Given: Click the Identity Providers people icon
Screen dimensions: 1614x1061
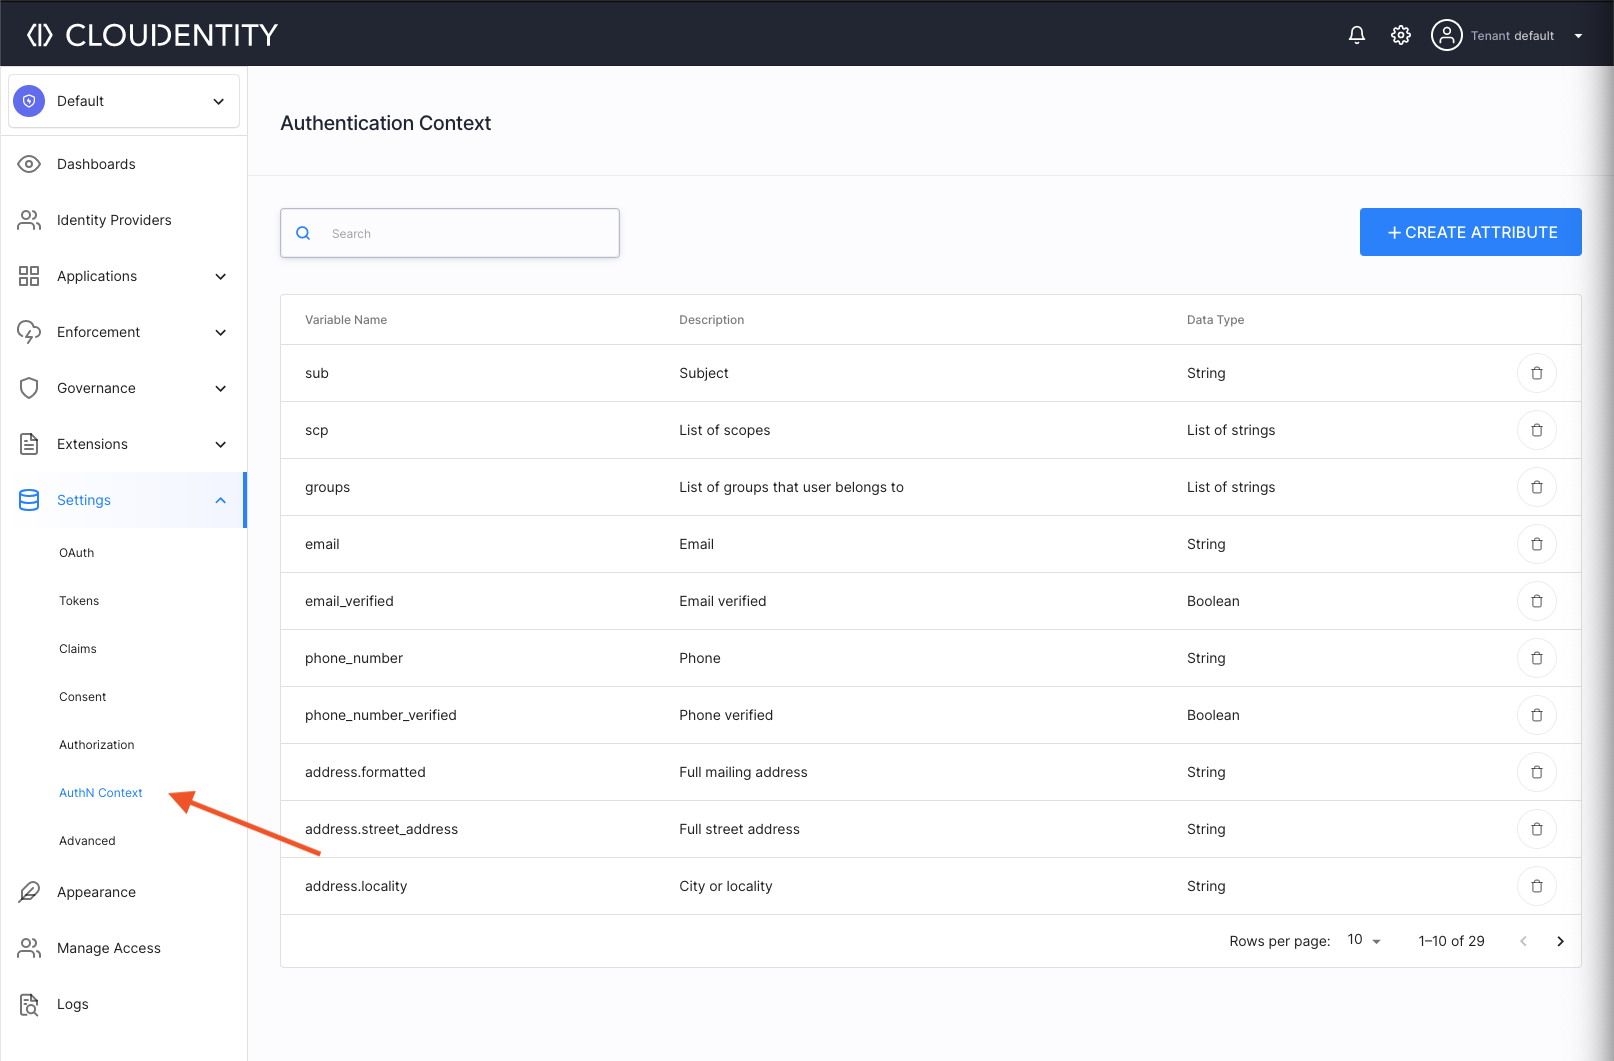Looking at the screenshot, I should tap(29, 220).
